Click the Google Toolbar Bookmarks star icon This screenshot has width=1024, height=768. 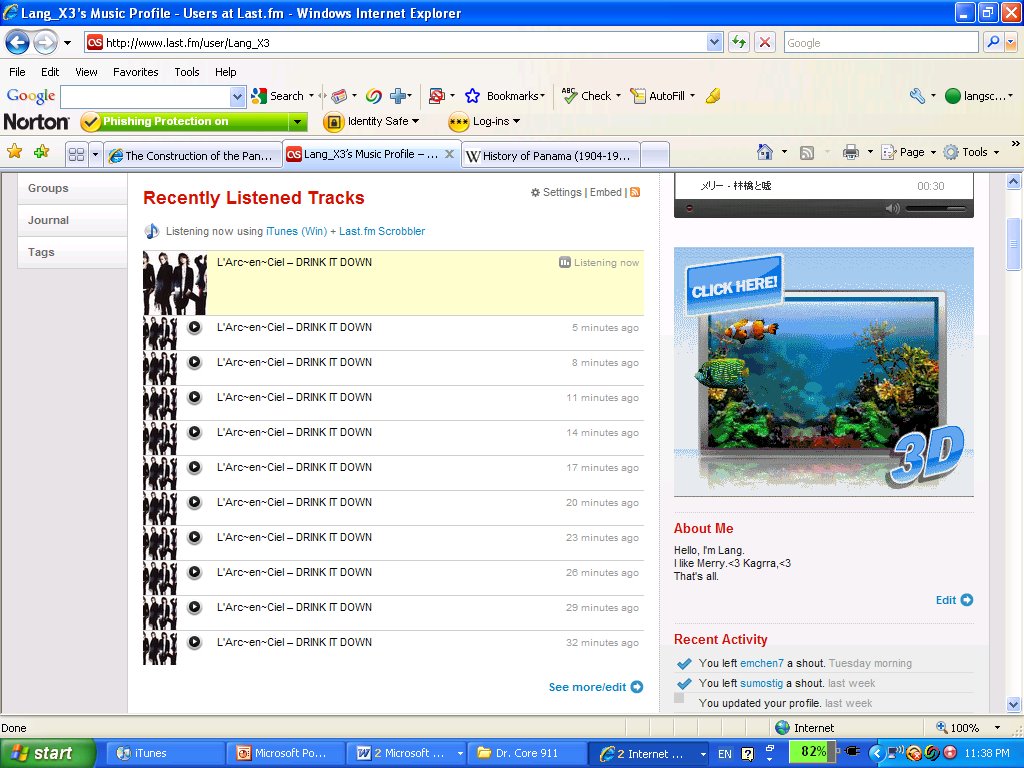click(472, 96)
